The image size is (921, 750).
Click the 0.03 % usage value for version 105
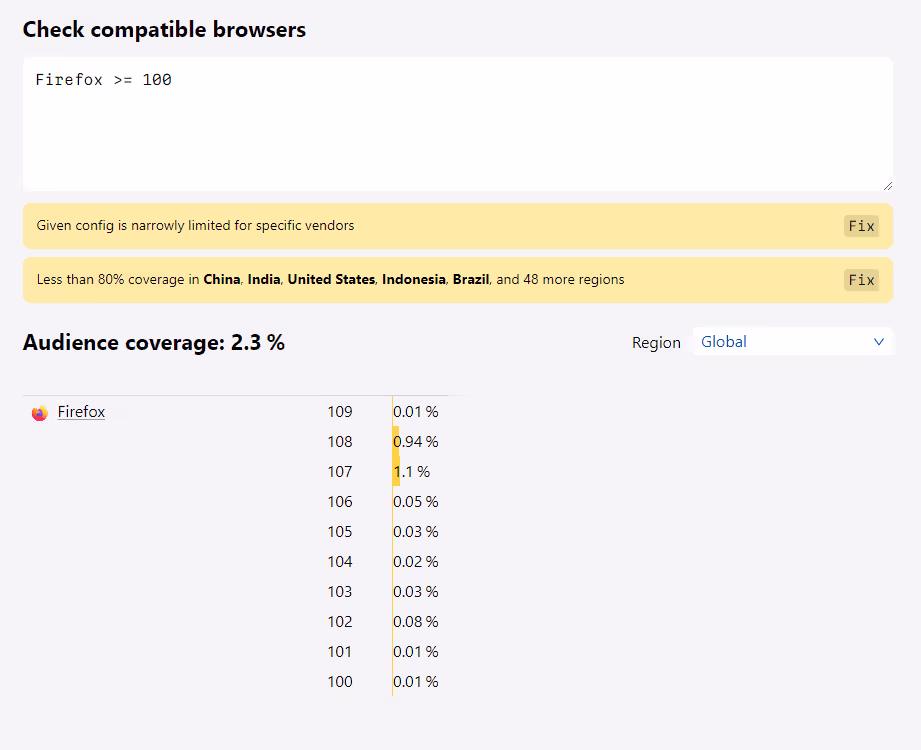pos(416,532)
